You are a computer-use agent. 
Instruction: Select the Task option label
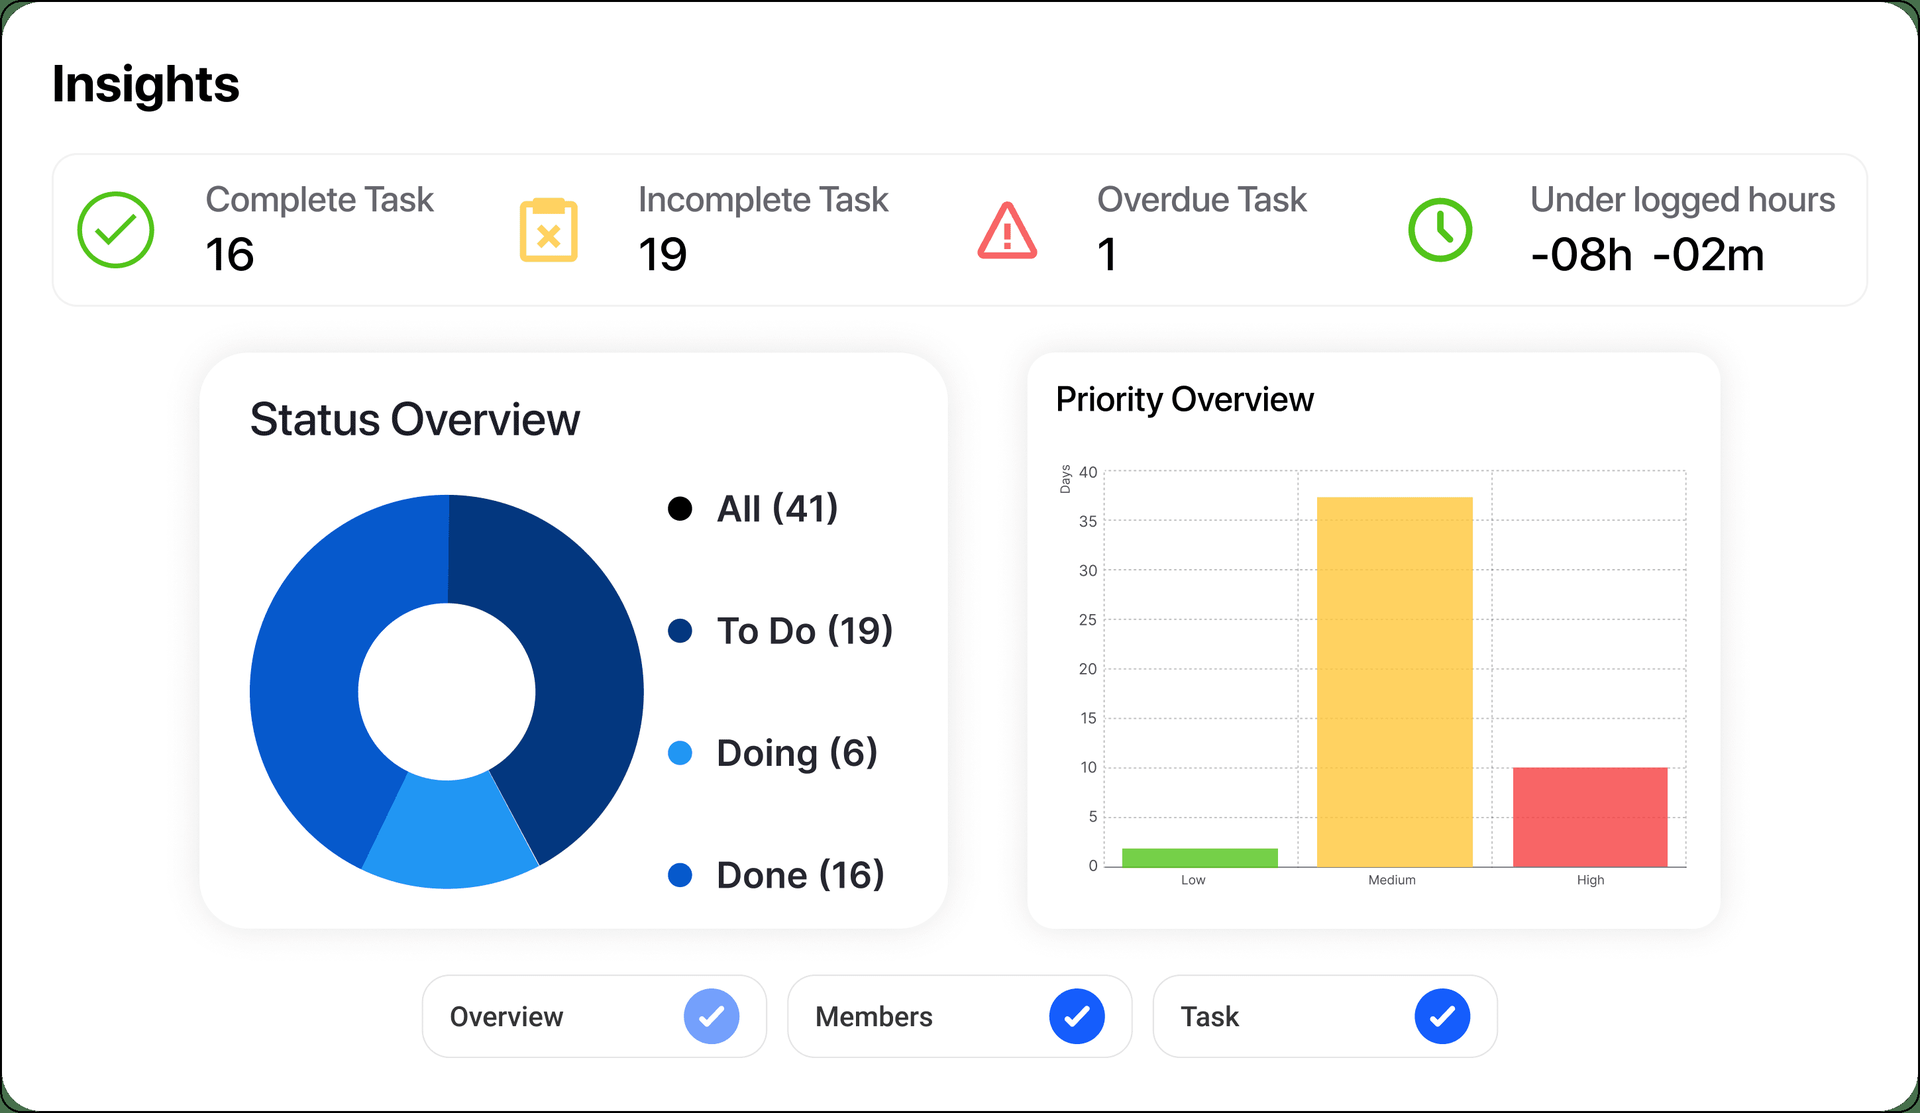pos(1210,1017)
